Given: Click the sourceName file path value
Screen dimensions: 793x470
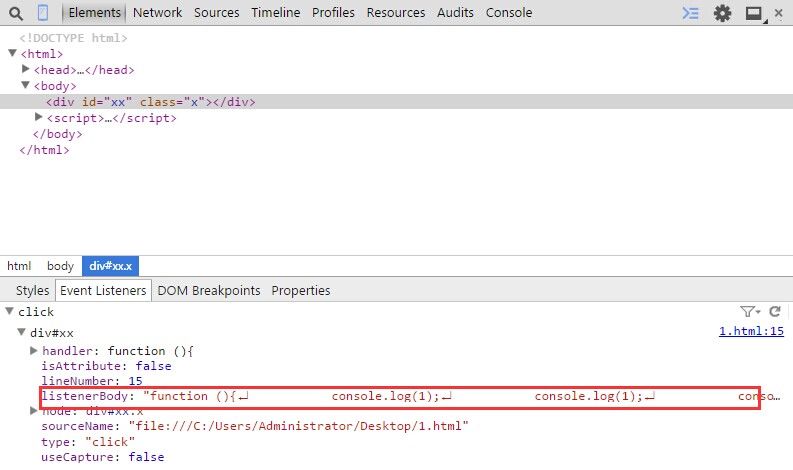Looking at the screenshot, I should 298,426.
